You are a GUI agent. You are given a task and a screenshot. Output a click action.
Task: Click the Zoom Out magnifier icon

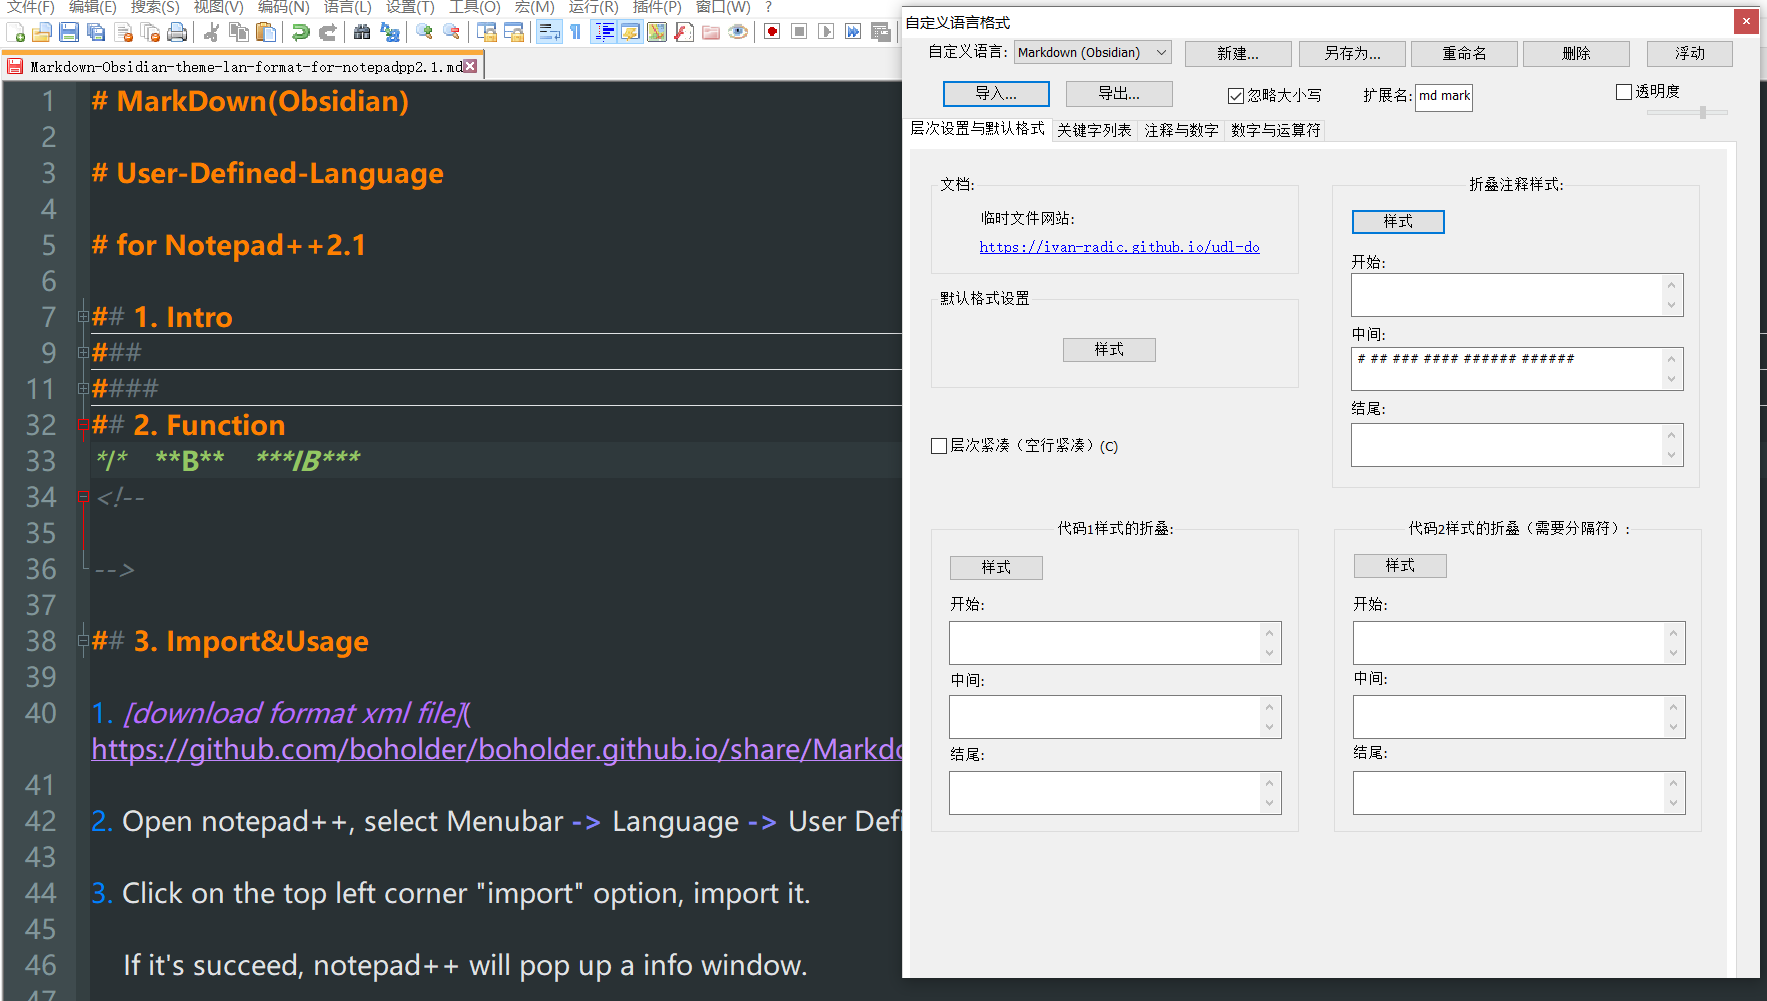(x=452, y=32)
